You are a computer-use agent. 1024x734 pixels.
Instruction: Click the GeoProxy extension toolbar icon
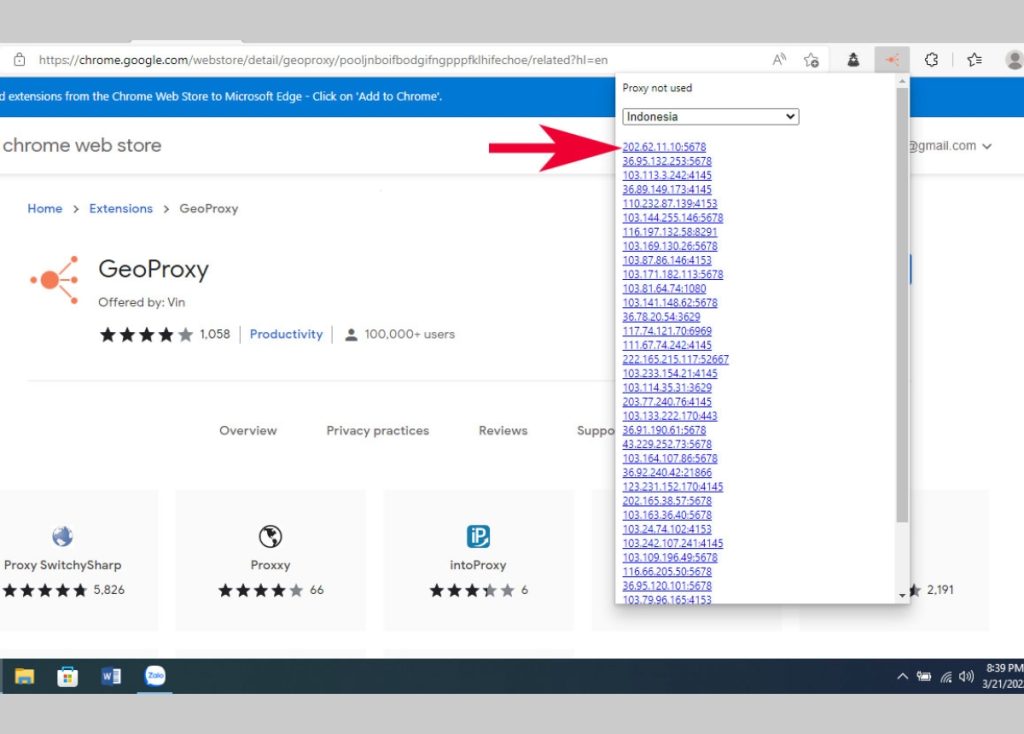pos(892,59)
